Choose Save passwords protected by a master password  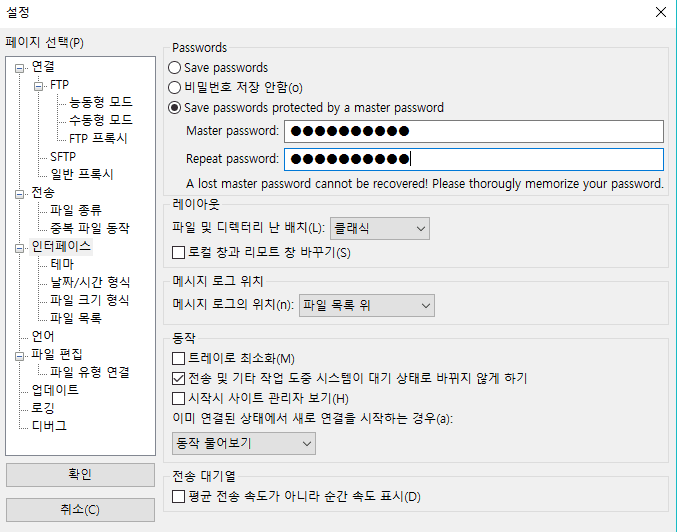click(x=174, y=108)
